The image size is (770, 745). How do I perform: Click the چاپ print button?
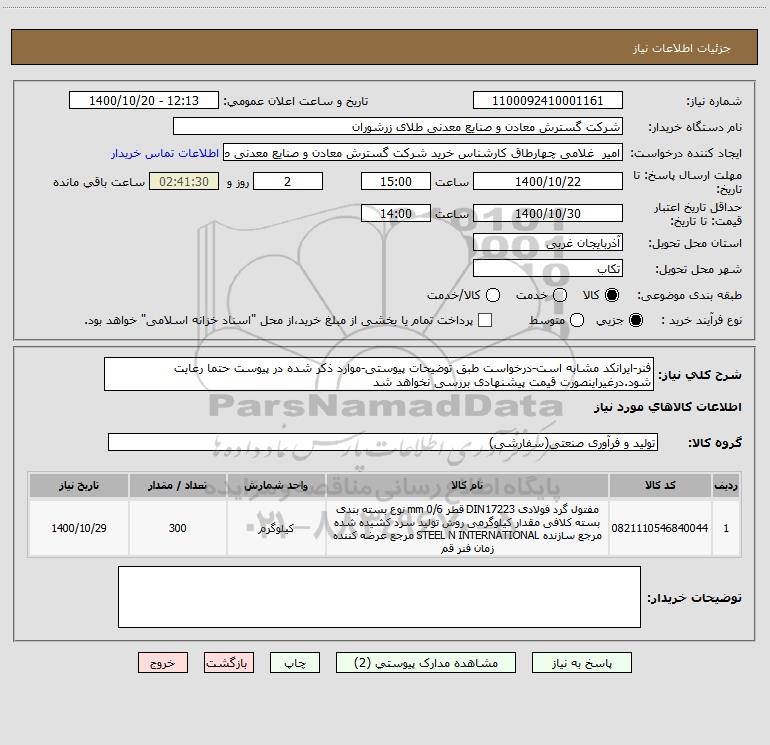pos(295,663)
